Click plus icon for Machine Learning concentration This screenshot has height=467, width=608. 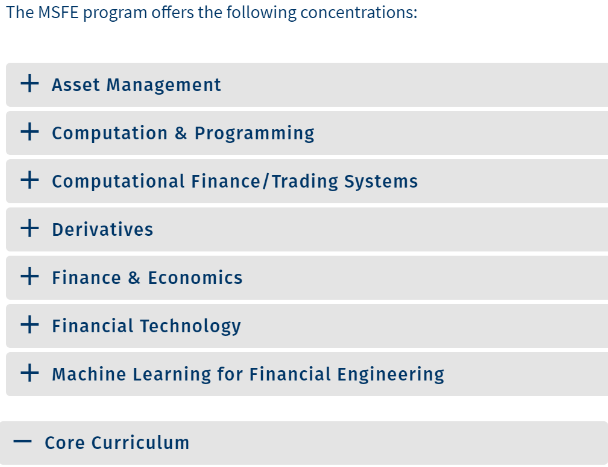point(30,373)
